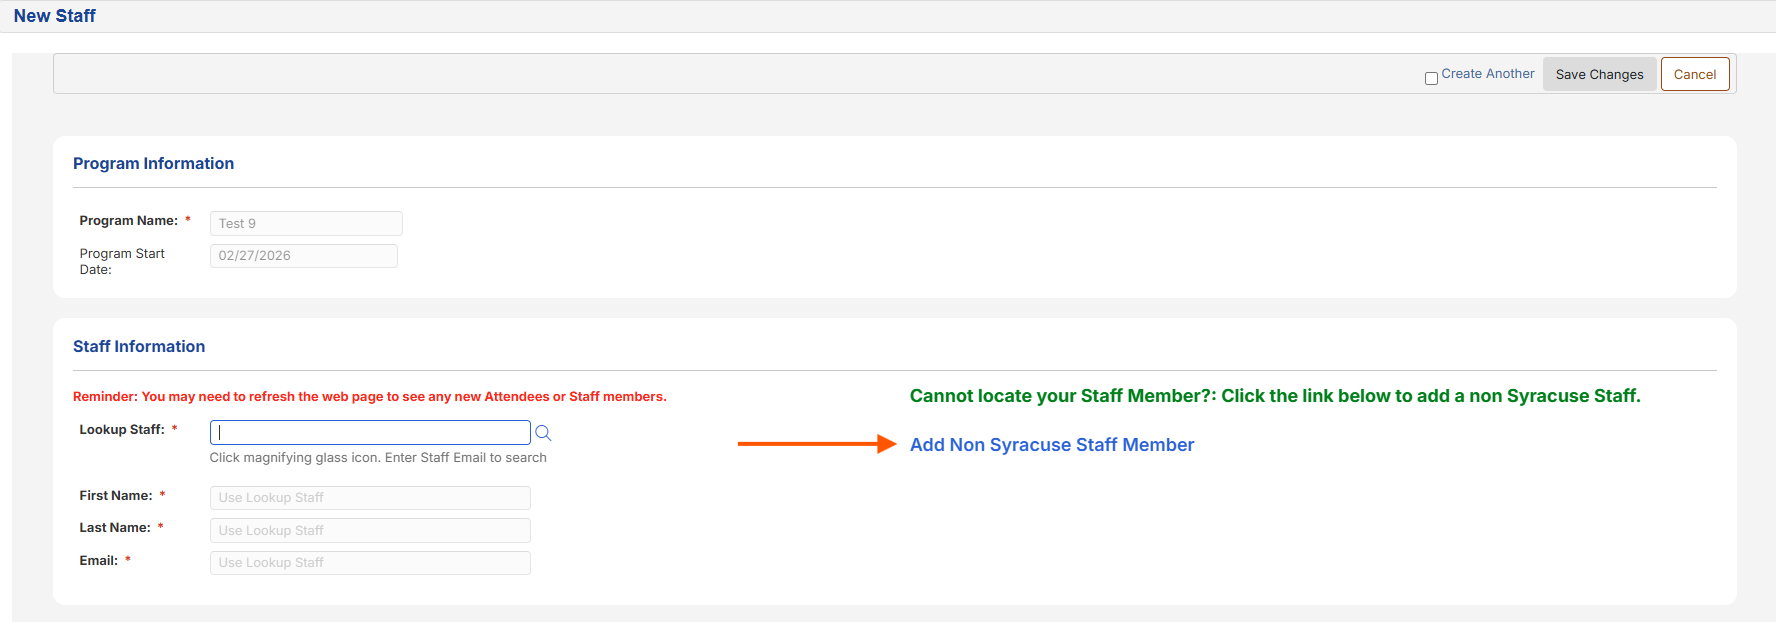Select the Program Start Date field

point(303,256)
